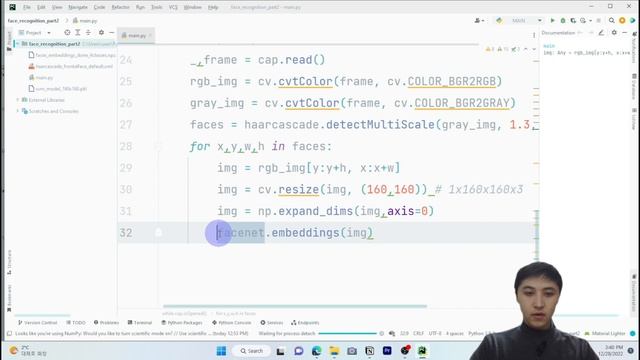The height and width of the screenshot is (360, 640).
Task: Click the orange IDE updates icon
Action: [x=622, y=20]
